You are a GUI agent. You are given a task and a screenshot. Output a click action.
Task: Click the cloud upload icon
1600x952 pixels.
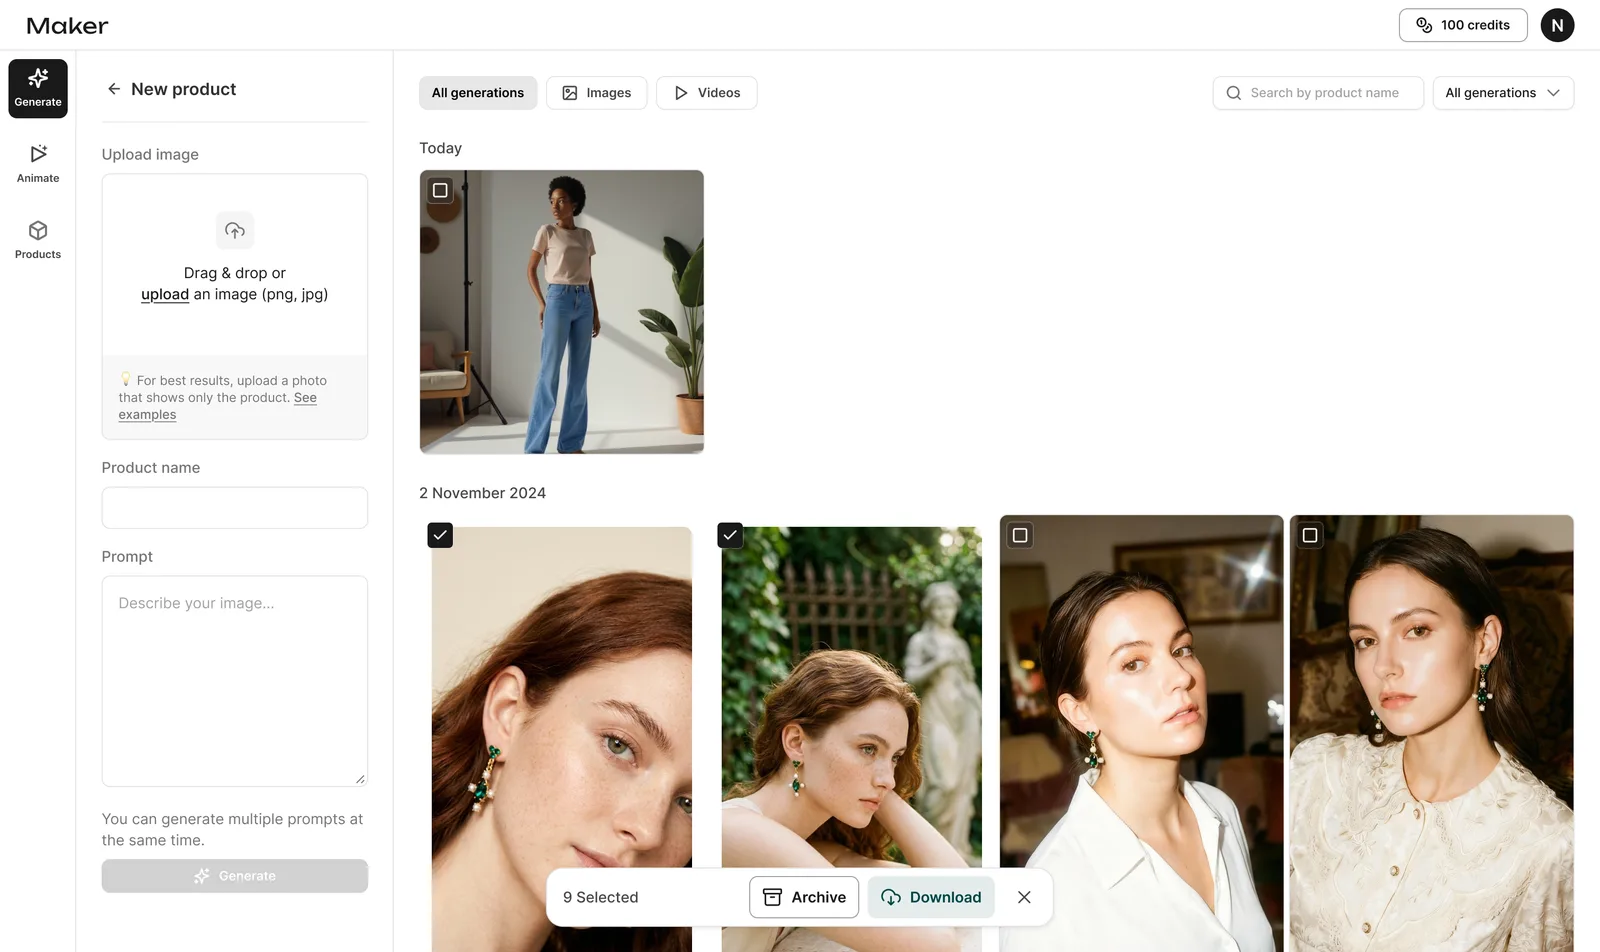tap(235, 230)
